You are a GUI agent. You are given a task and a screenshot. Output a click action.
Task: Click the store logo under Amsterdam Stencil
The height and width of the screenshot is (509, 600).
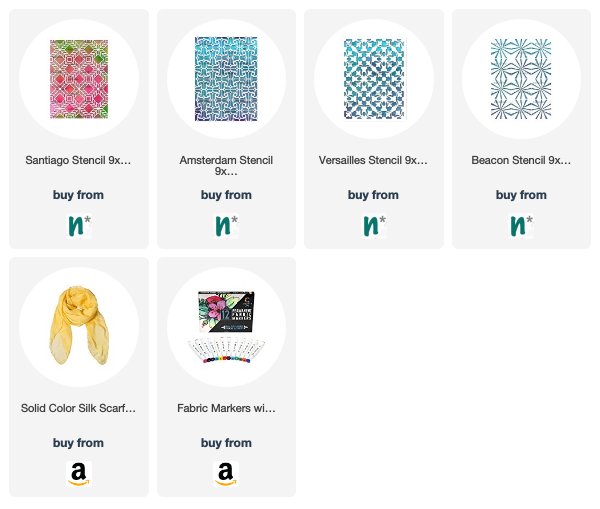pos(226,226)
